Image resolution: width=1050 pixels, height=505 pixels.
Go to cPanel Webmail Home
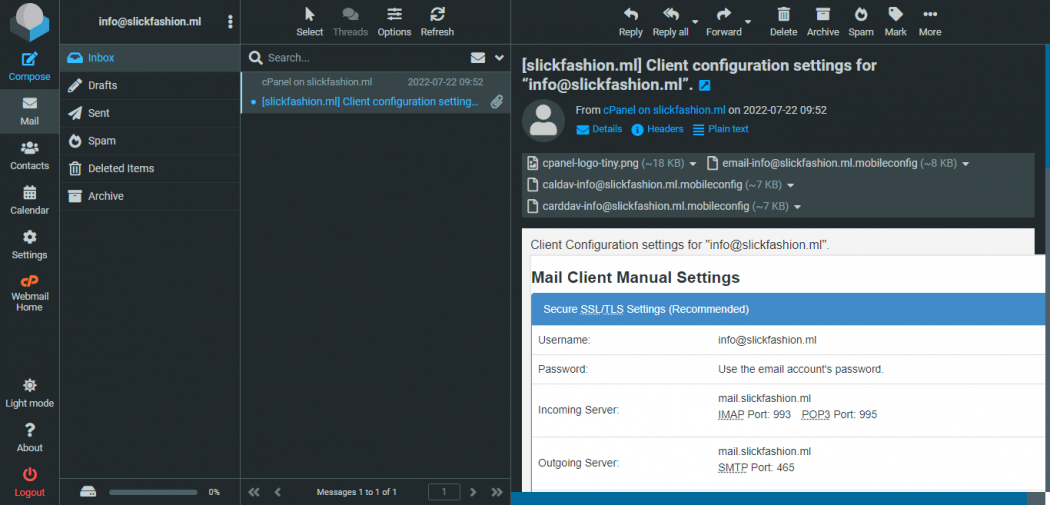pyautogui.click(x=29, y=293)
